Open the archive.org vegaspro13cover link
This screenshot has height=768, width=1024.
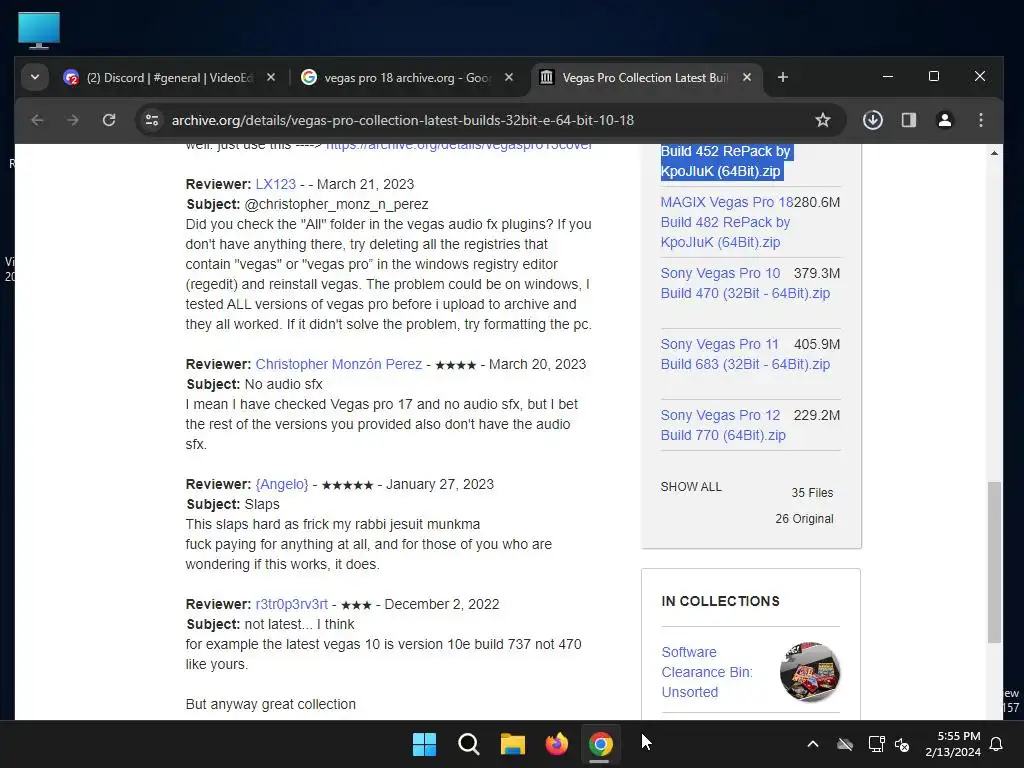[x=459, y=145]
